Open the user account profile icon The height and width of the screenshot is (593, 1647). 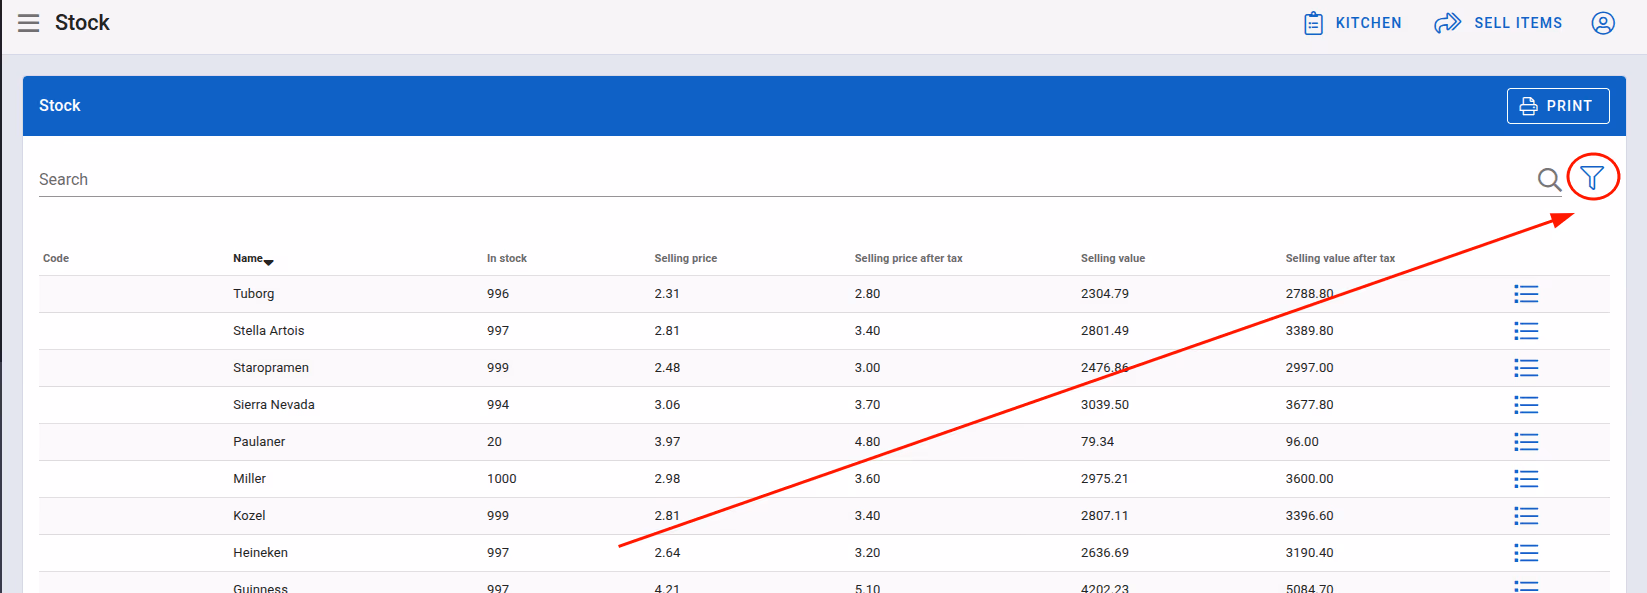(1603, 23)
